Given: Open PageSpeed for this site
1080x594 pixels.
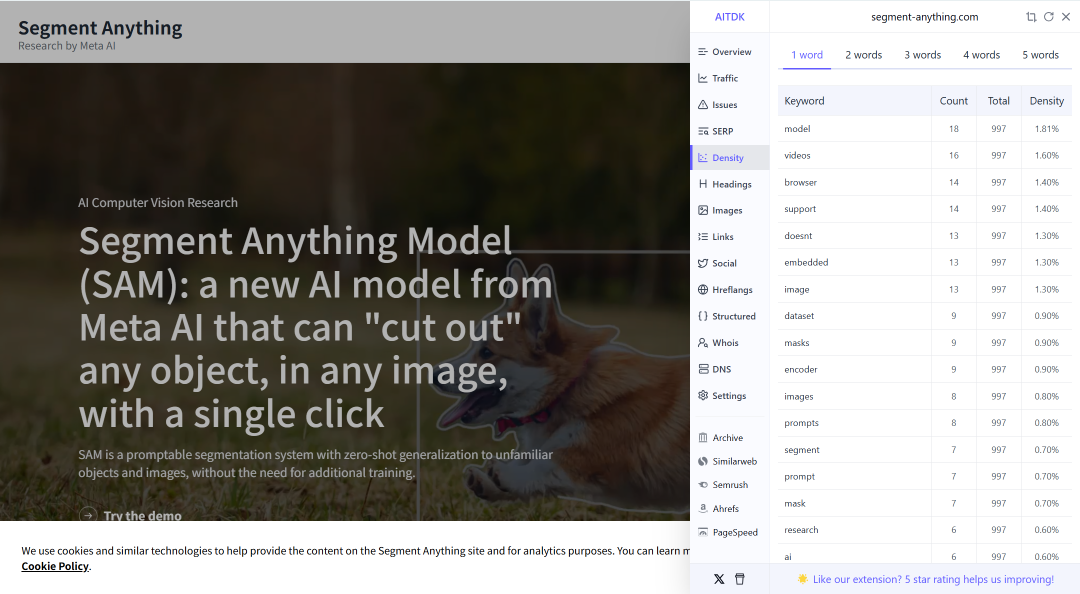Looking at the screenshot, I should point(728,532).
